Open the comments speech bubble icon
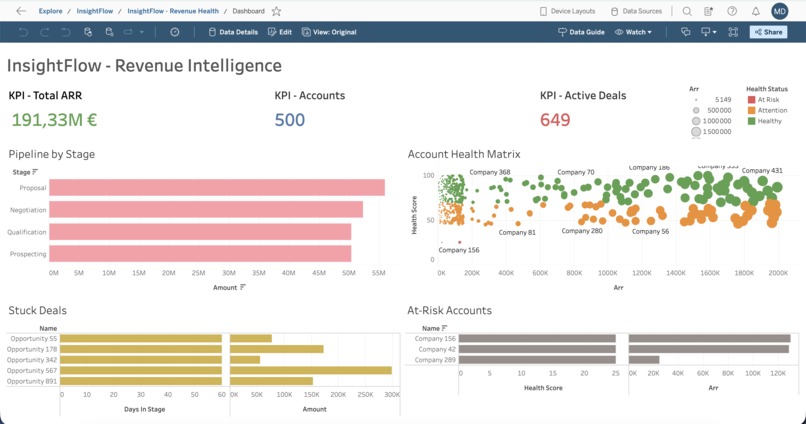The height and width of the screenshot is (424, 806). 686,32
